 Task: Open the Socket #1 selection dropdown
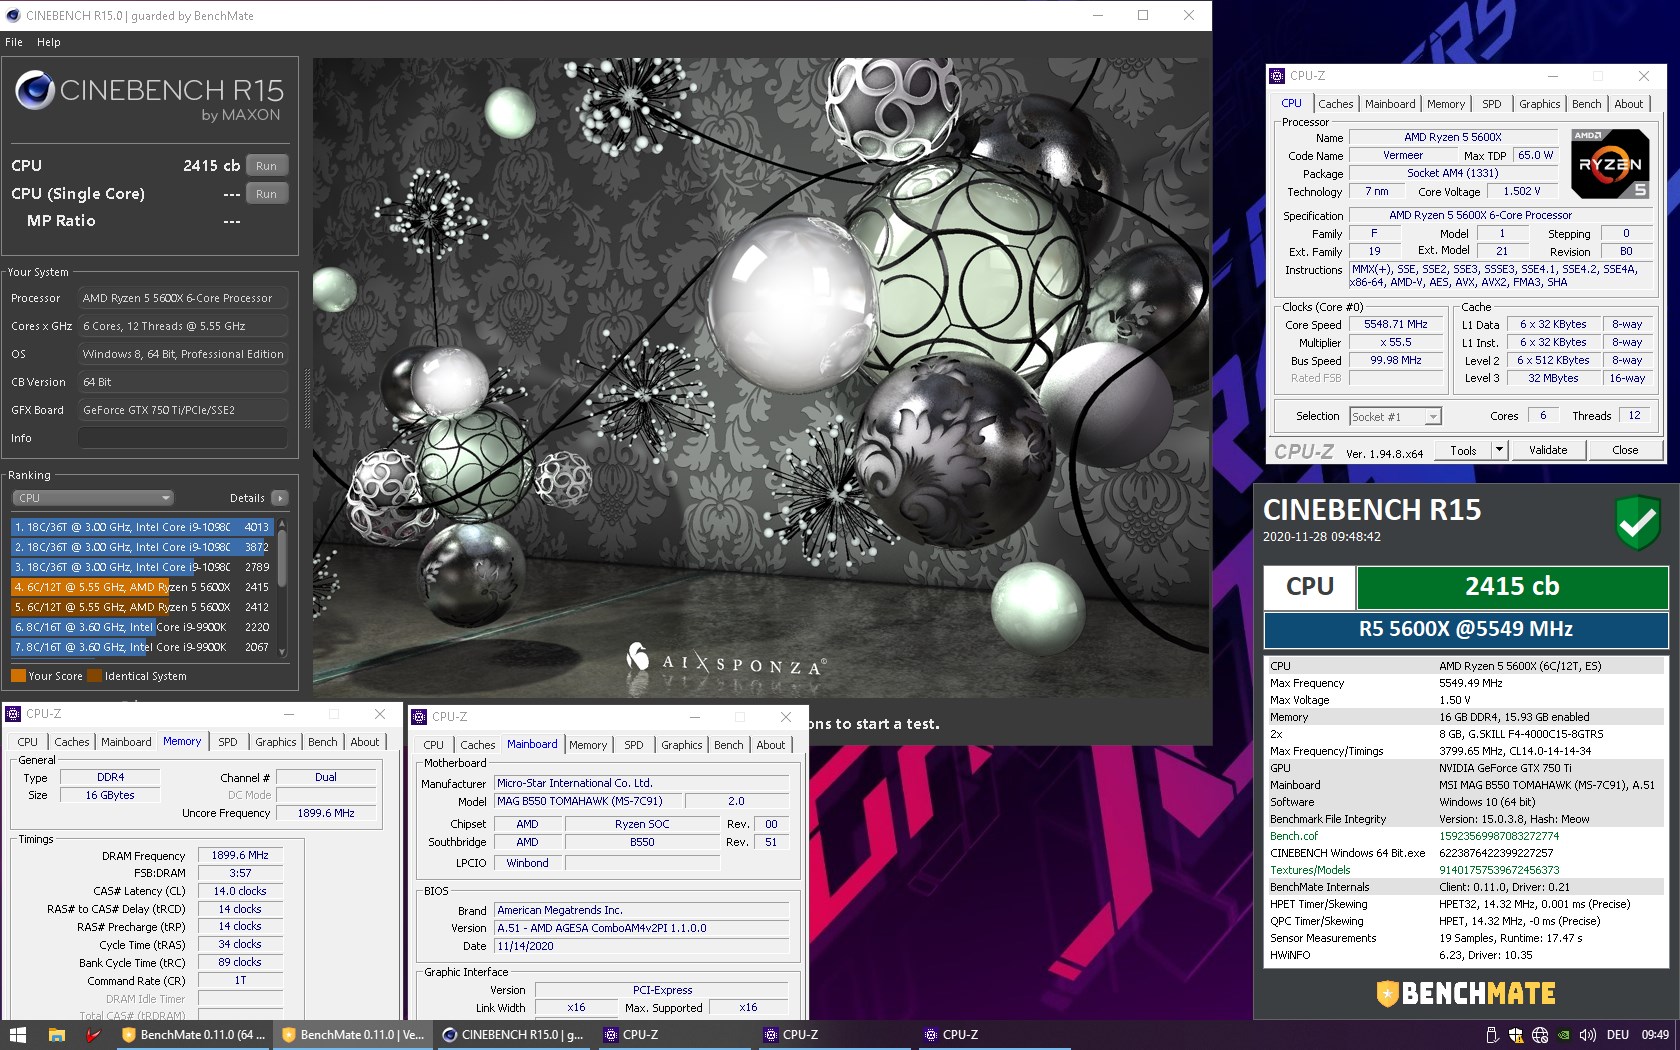(x=1396, y=417)
